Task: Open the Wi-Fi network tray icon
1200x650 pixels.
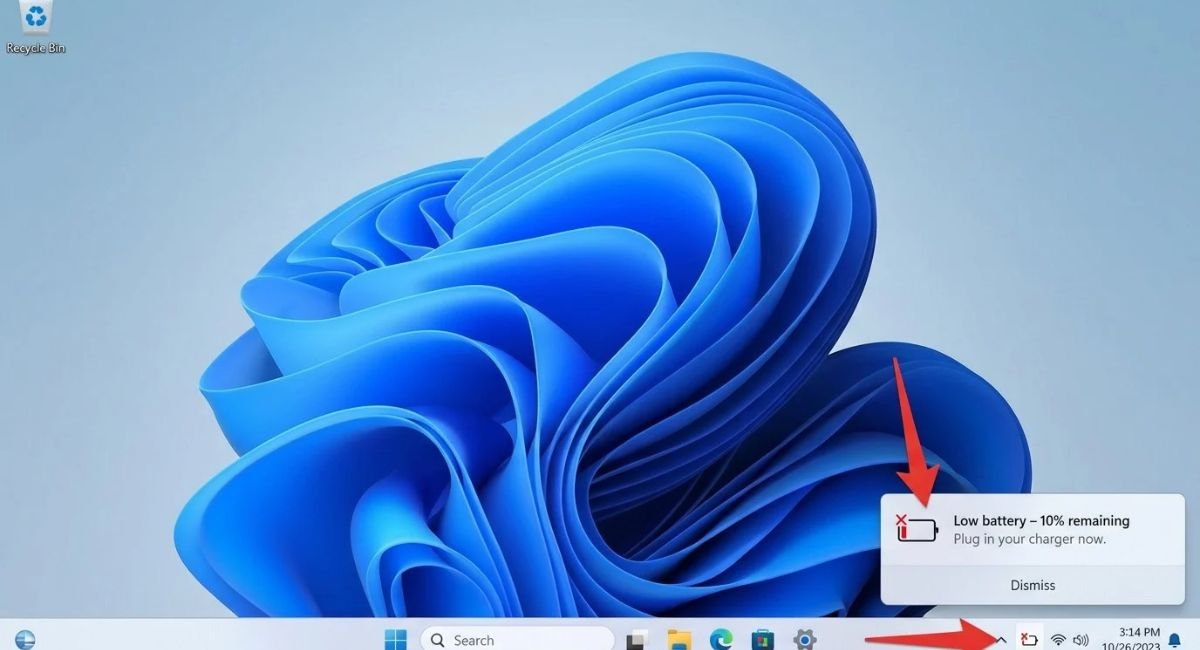Action: point(1058,639)
